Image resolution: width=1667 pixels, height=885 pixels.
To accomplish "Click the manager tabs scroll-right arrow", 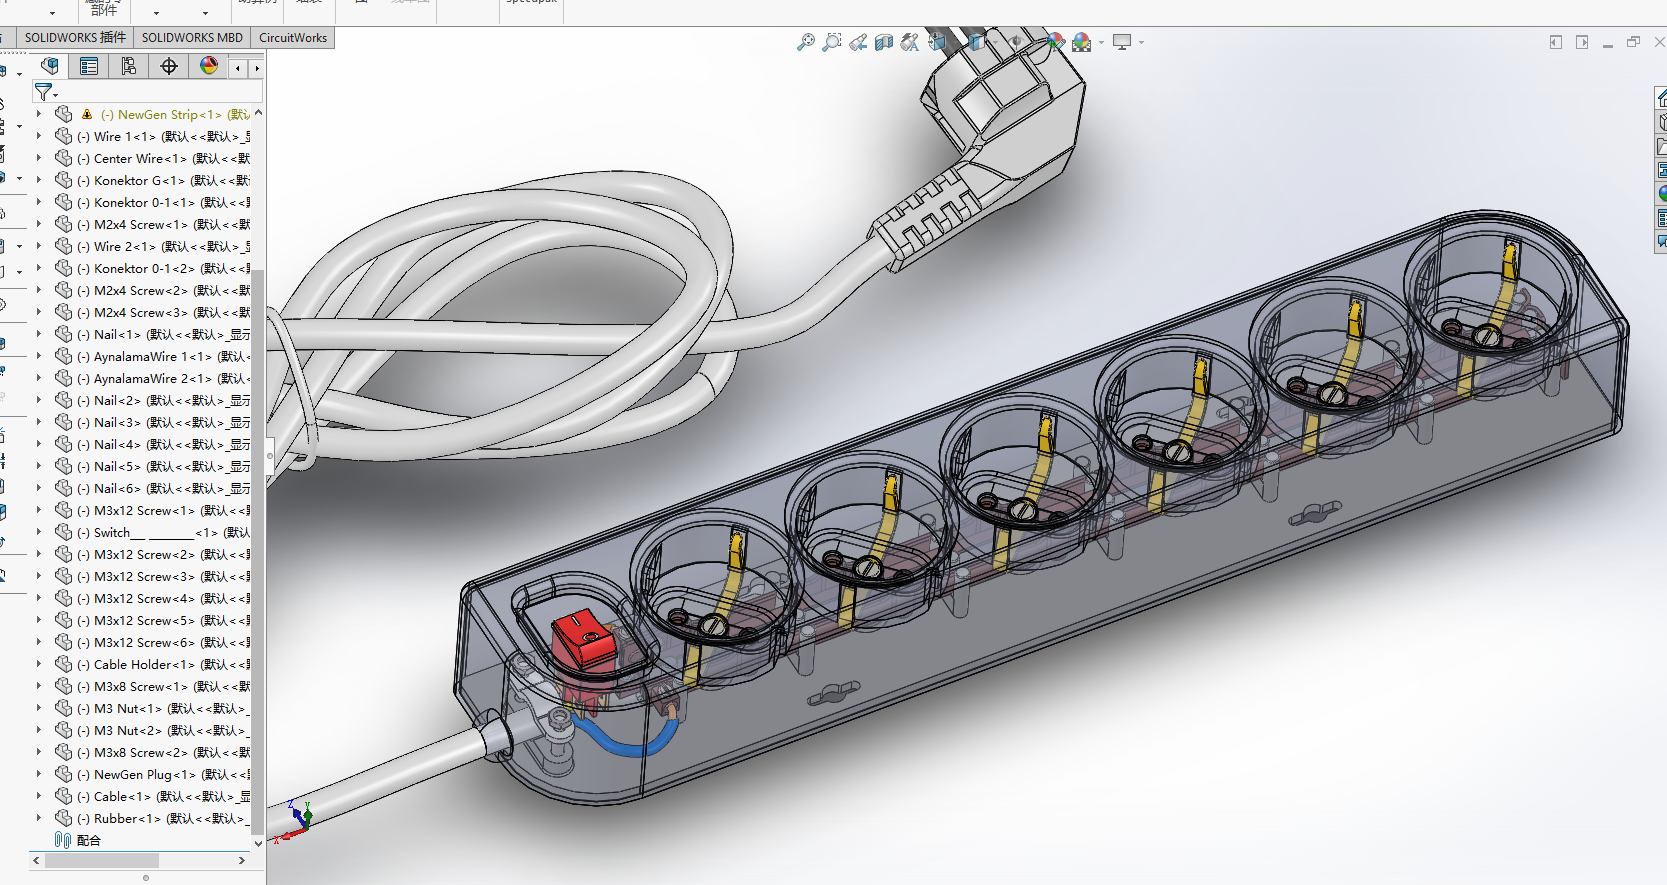I will pyautogui.click(x=256, y=68).
